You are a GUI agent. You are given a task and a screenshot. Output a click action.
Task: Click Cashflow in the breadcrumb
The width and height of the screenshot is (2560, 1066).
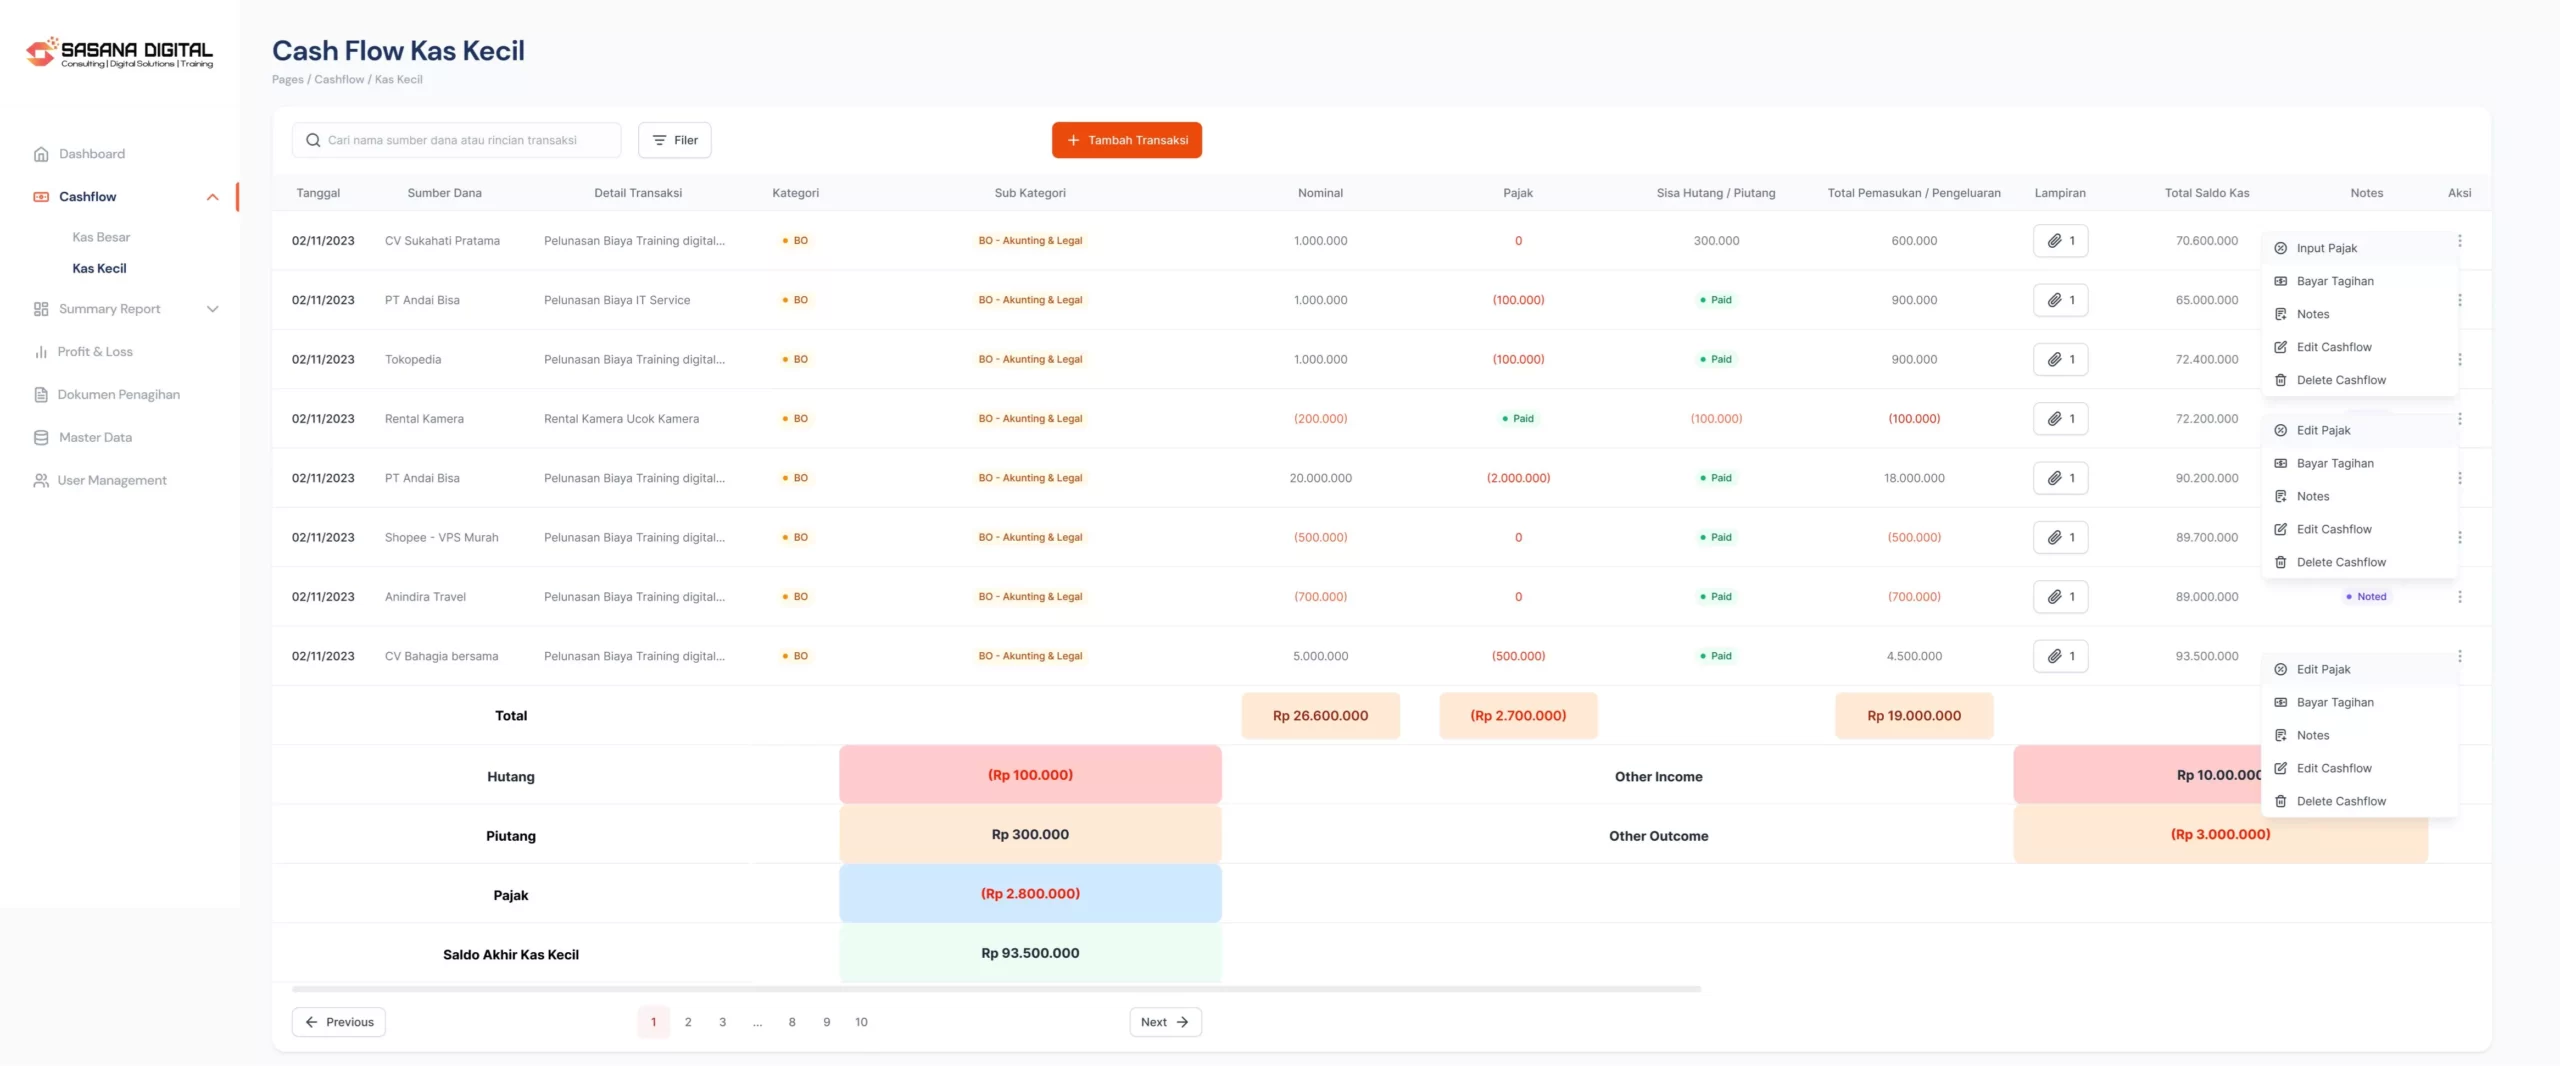tap(339, 80)
